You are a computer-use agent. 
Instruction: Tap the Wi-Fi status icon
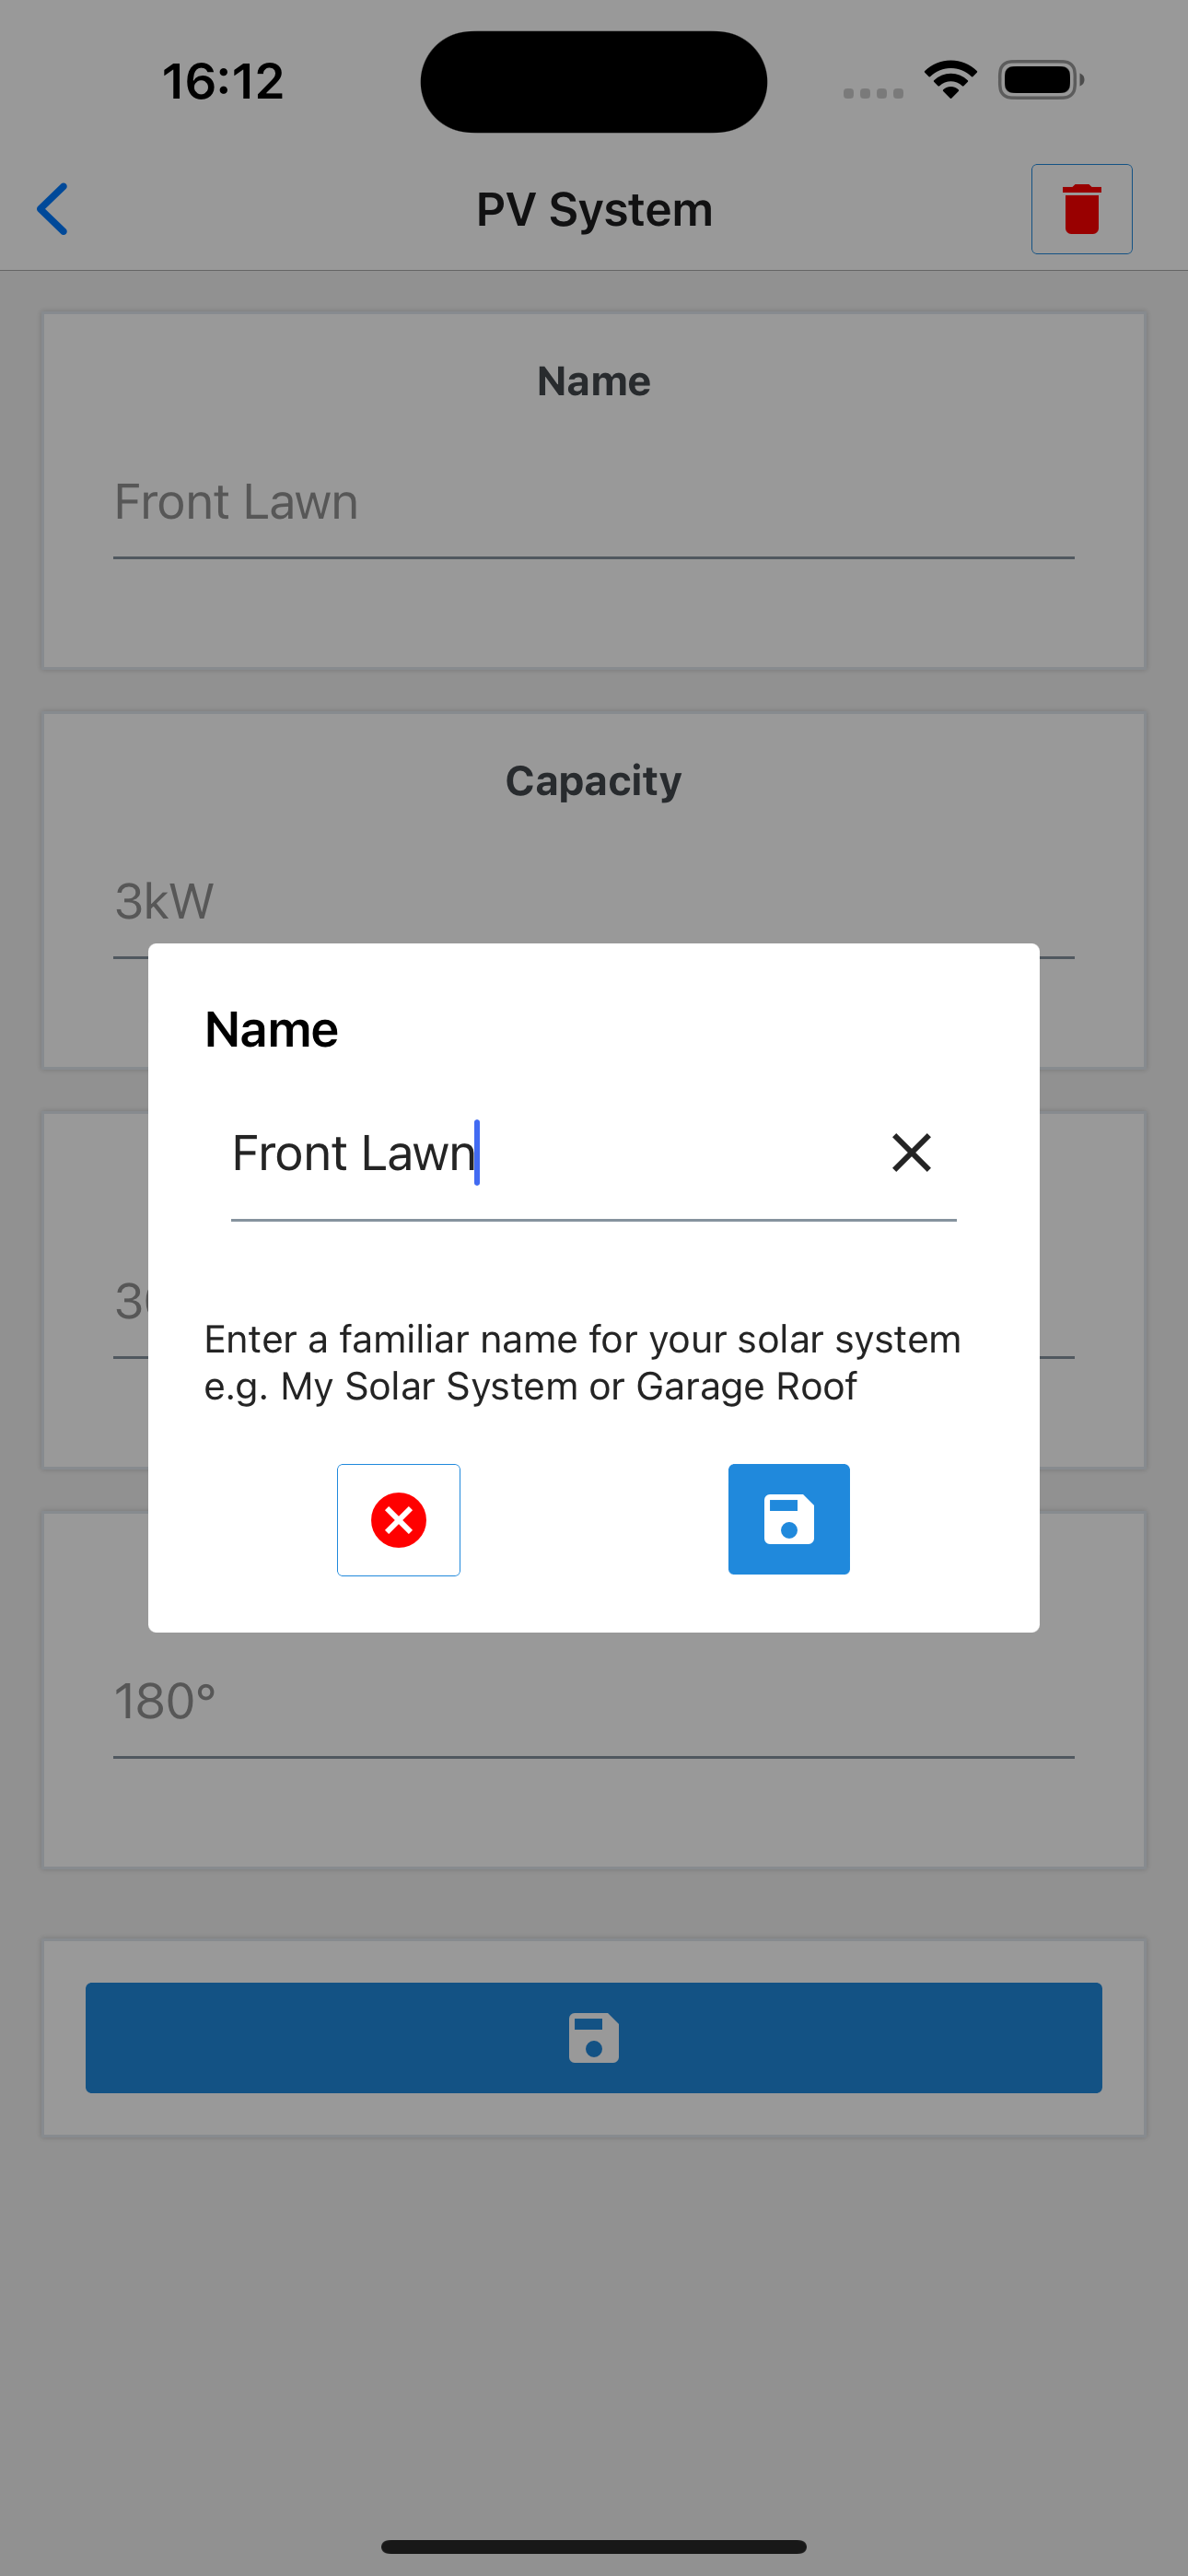click(950, 80)
